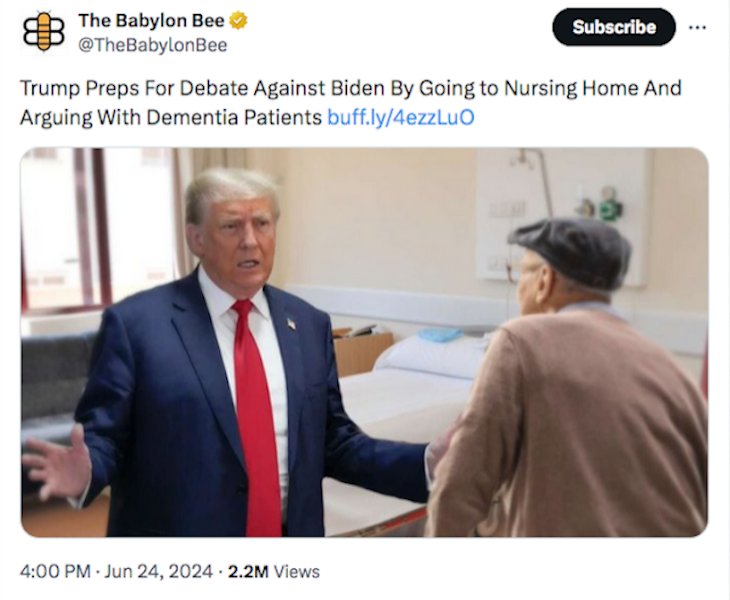Viewport: 730px width, 600px height.
Task: Click the 4:00 PM timestamp
Action: [55, 571]
